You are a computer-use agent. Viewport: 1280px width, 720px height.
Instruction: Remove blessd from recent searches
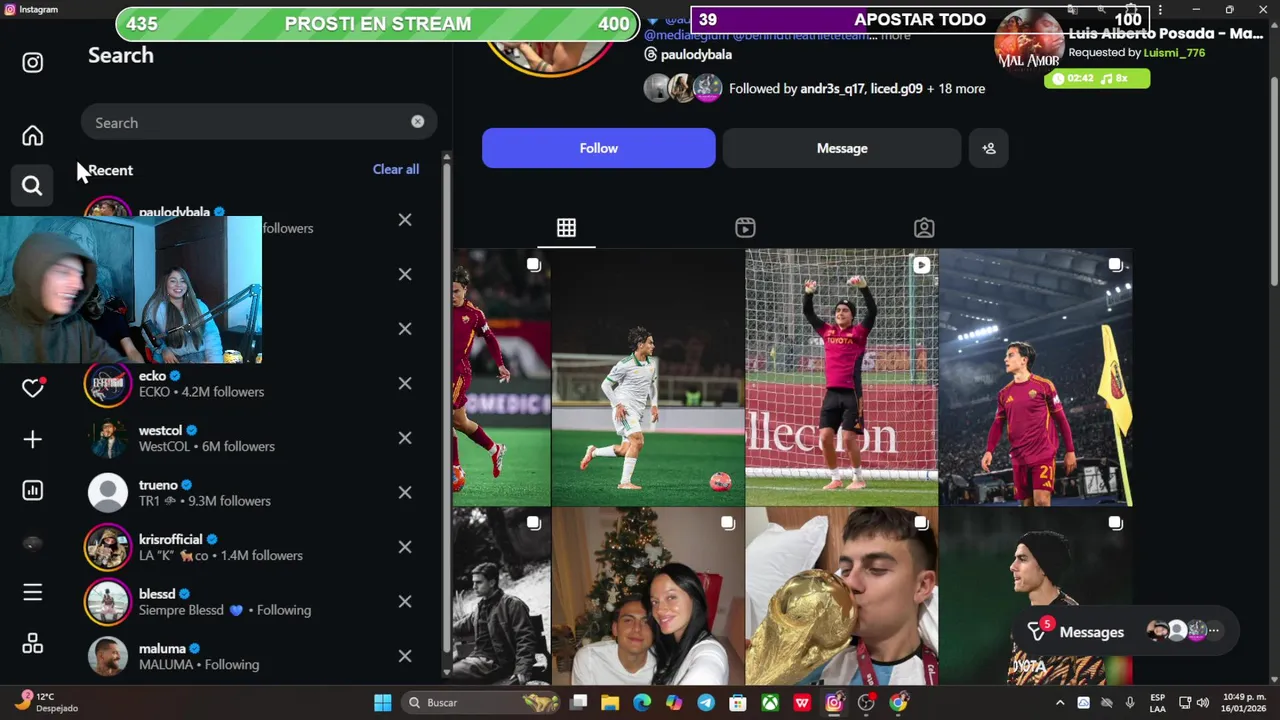pyautogui.click(x=405, y=601)
